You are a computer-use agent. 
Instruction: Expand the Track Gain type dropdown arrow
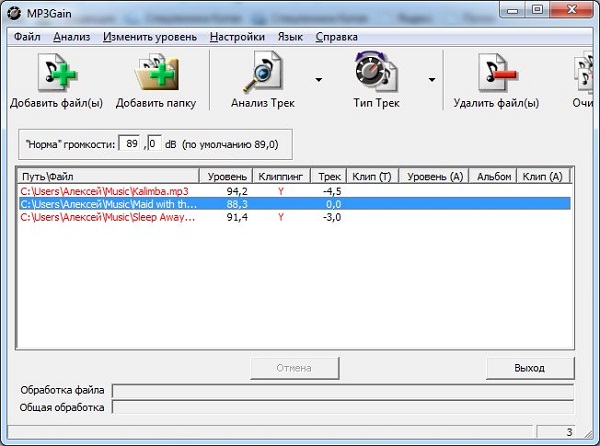tap(431, 79)
